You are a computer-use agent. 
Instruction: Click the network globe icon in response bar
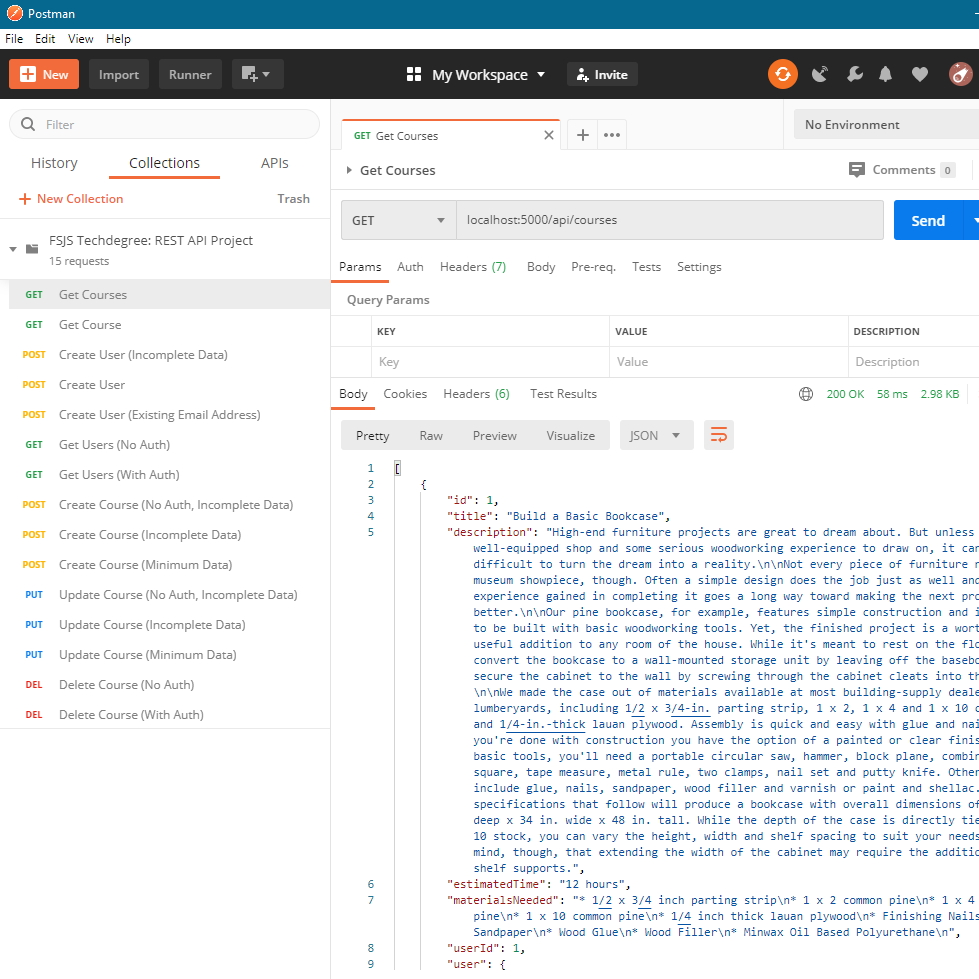click(806, 394)
